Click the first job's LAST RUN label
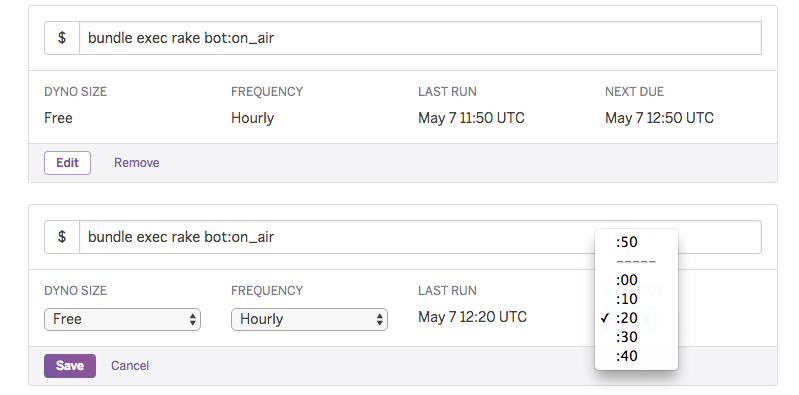This screenshot has width=799, height=395. tap(447, 92)
